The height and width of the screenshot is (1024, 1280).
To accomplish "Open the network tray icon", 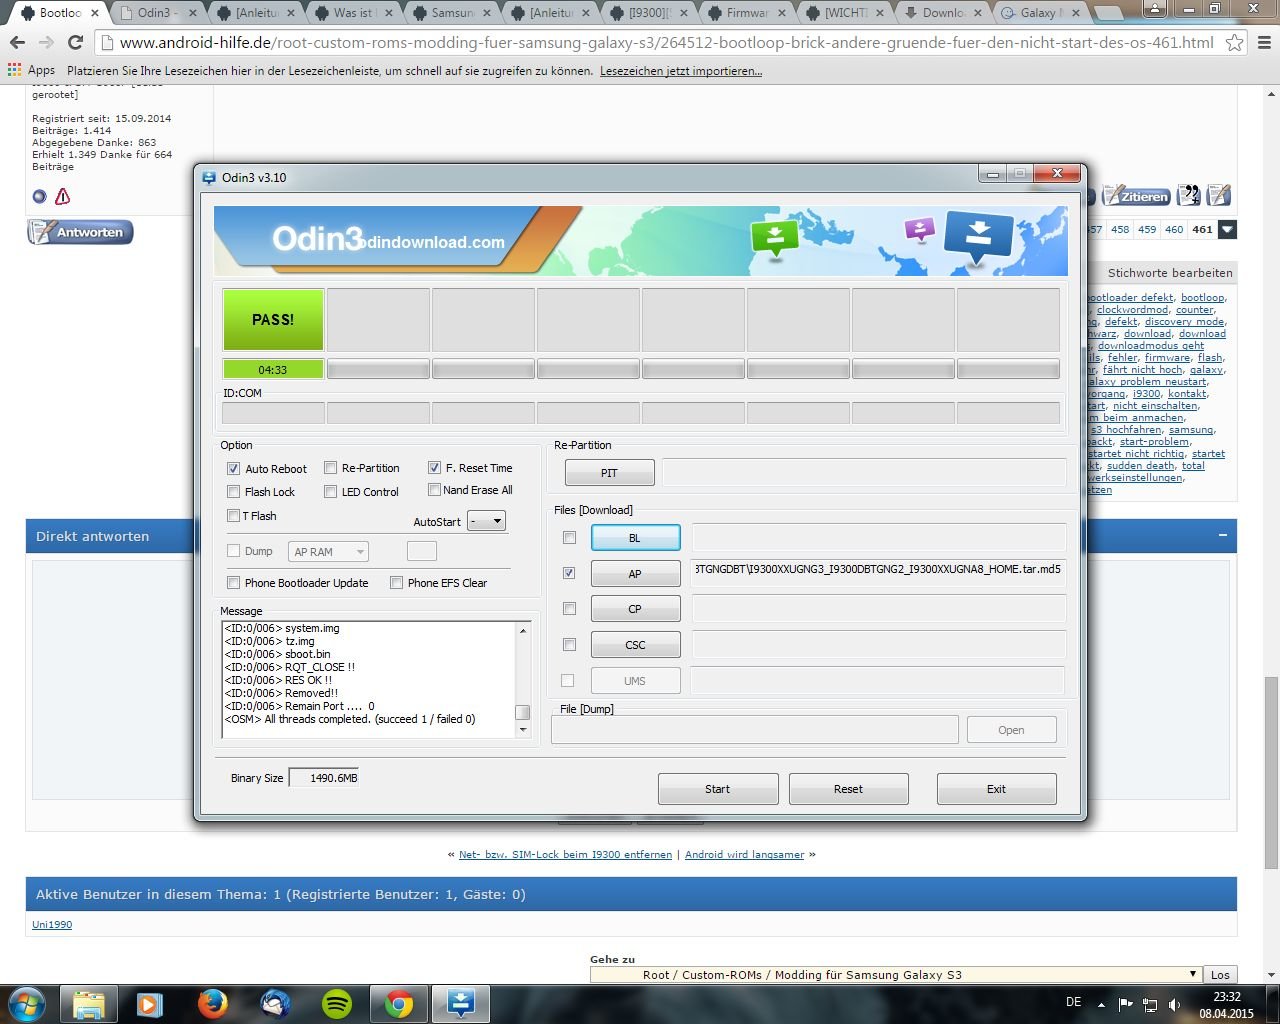I will (1150, 1005).
